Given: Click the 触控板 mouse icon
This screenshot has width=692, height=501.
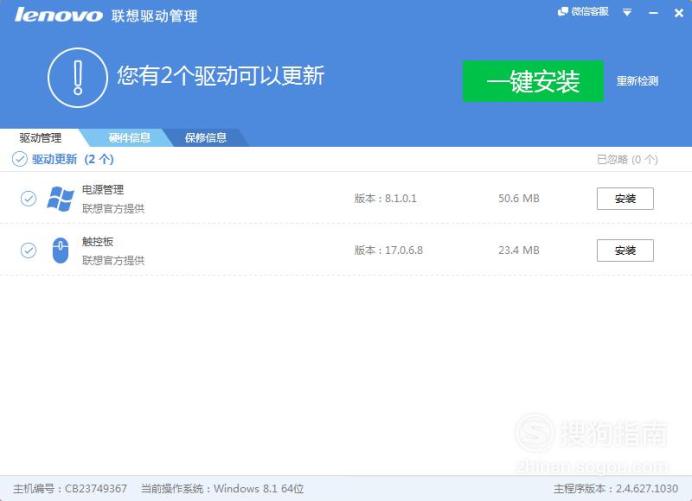Looking at the screenshot, I should (x=60, y=250).
